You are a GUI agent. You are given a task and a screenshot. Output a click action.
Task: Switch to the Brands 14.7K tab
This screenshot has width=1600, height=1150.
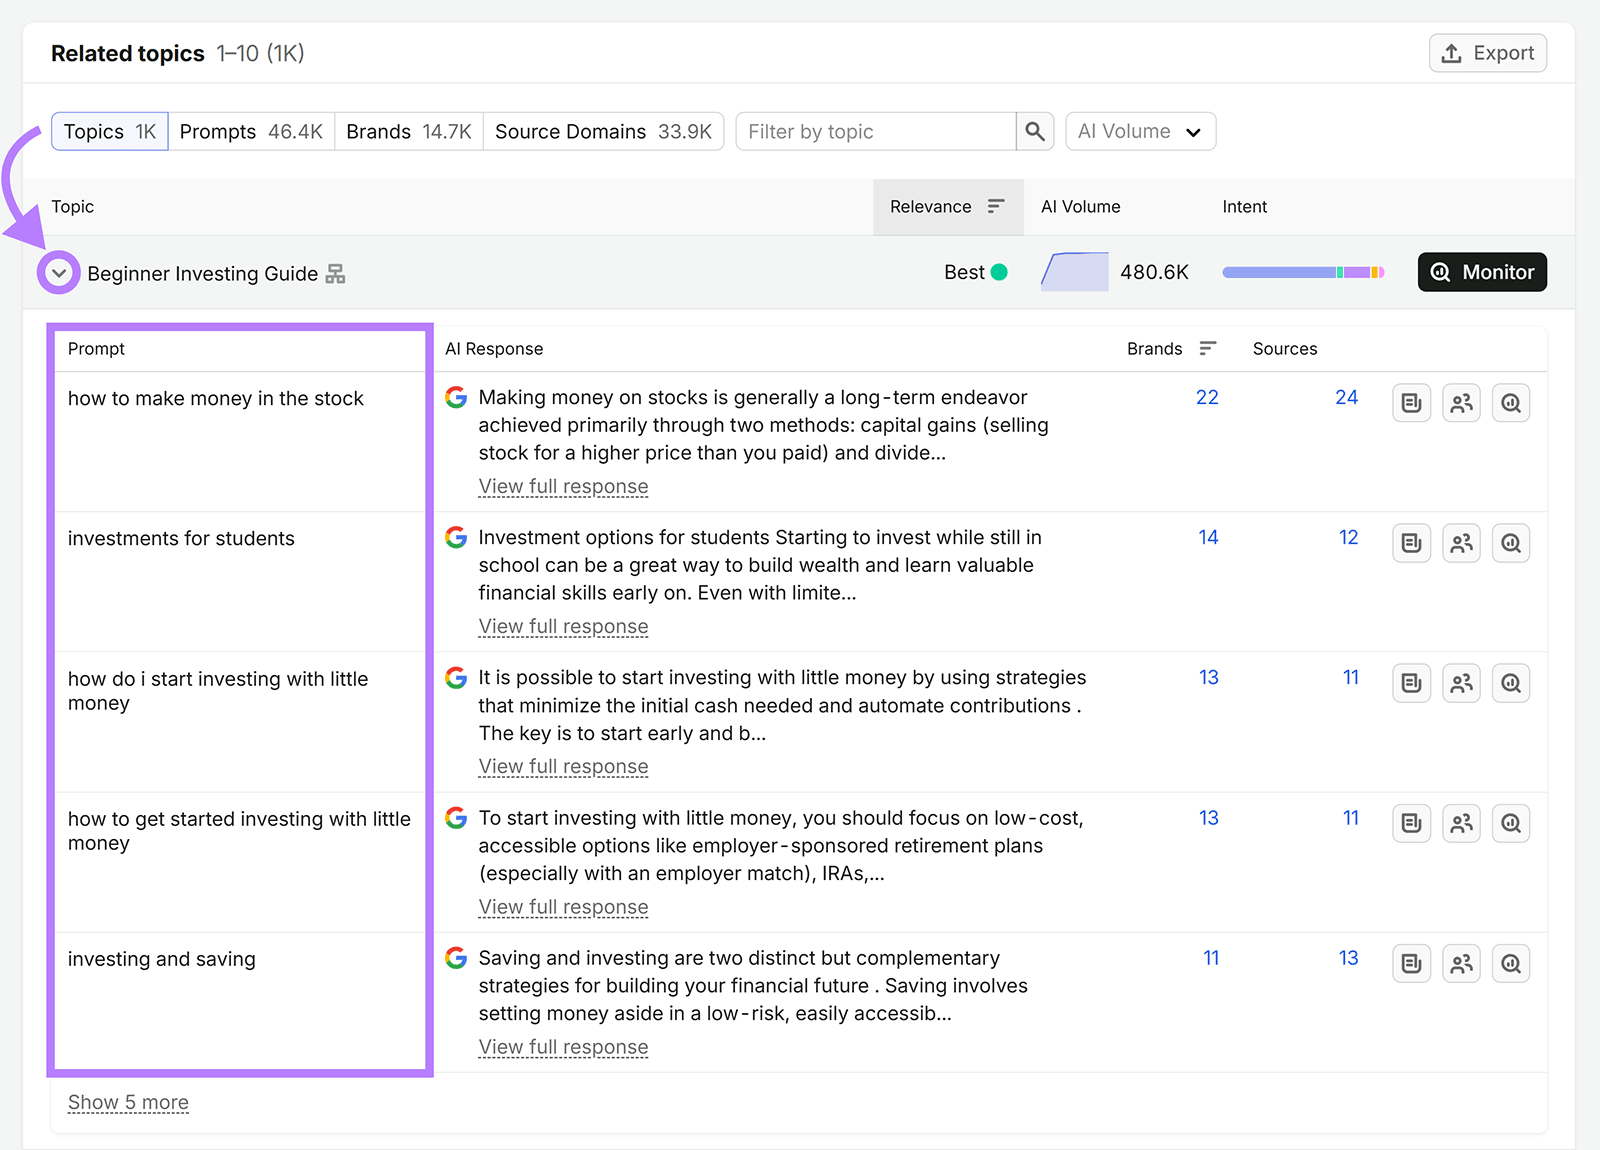pos(409,131)
